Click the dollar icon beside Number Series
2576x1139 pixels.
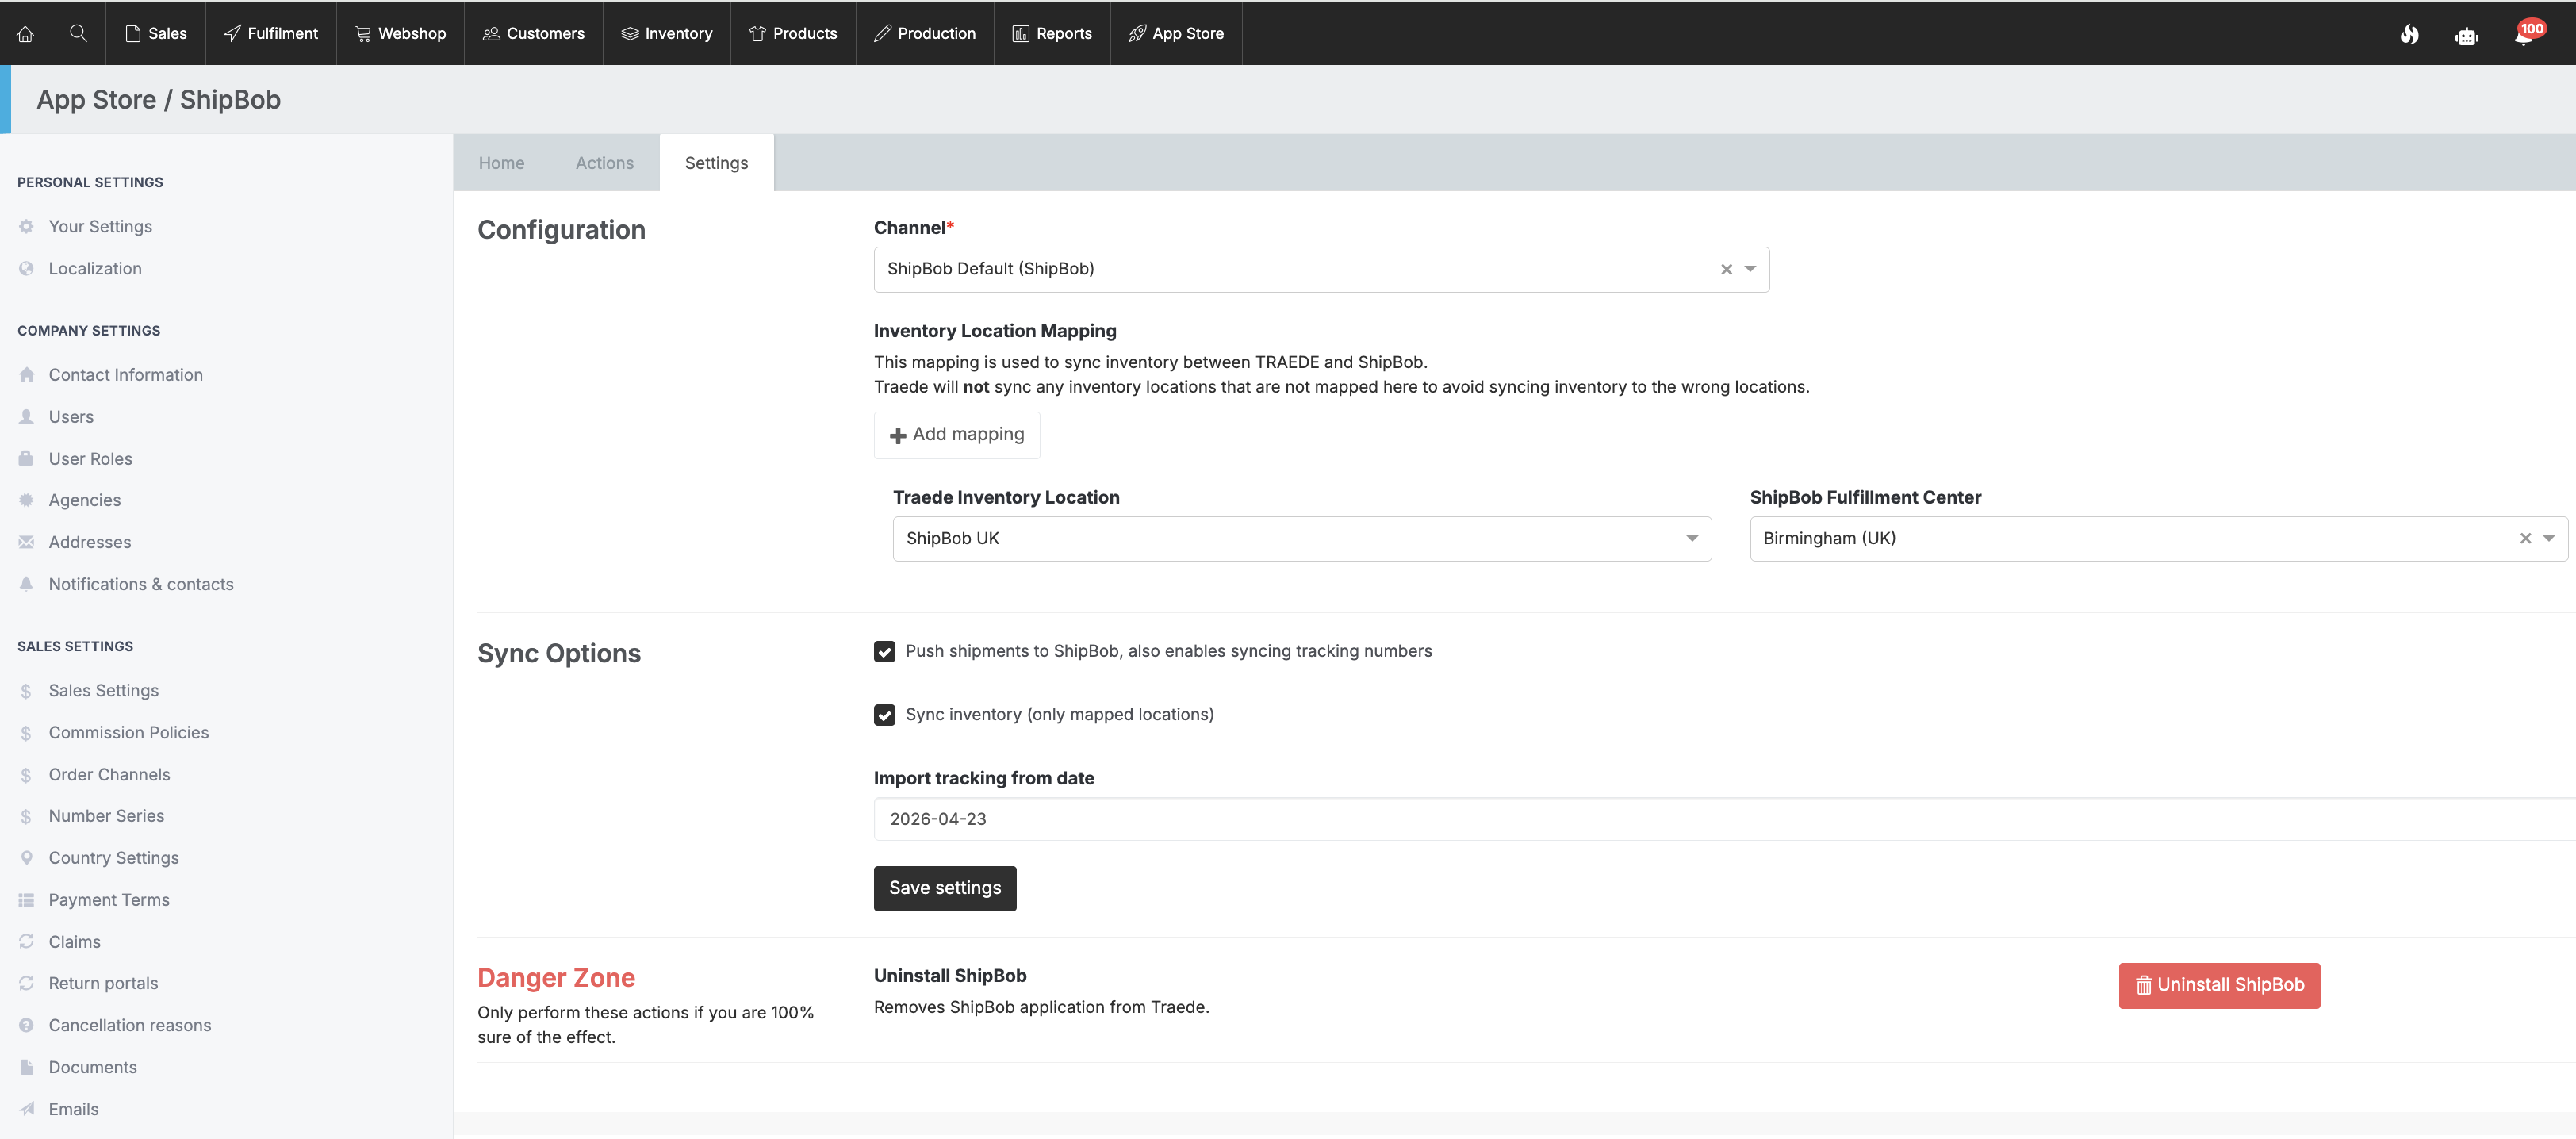[x=27, y=816]
